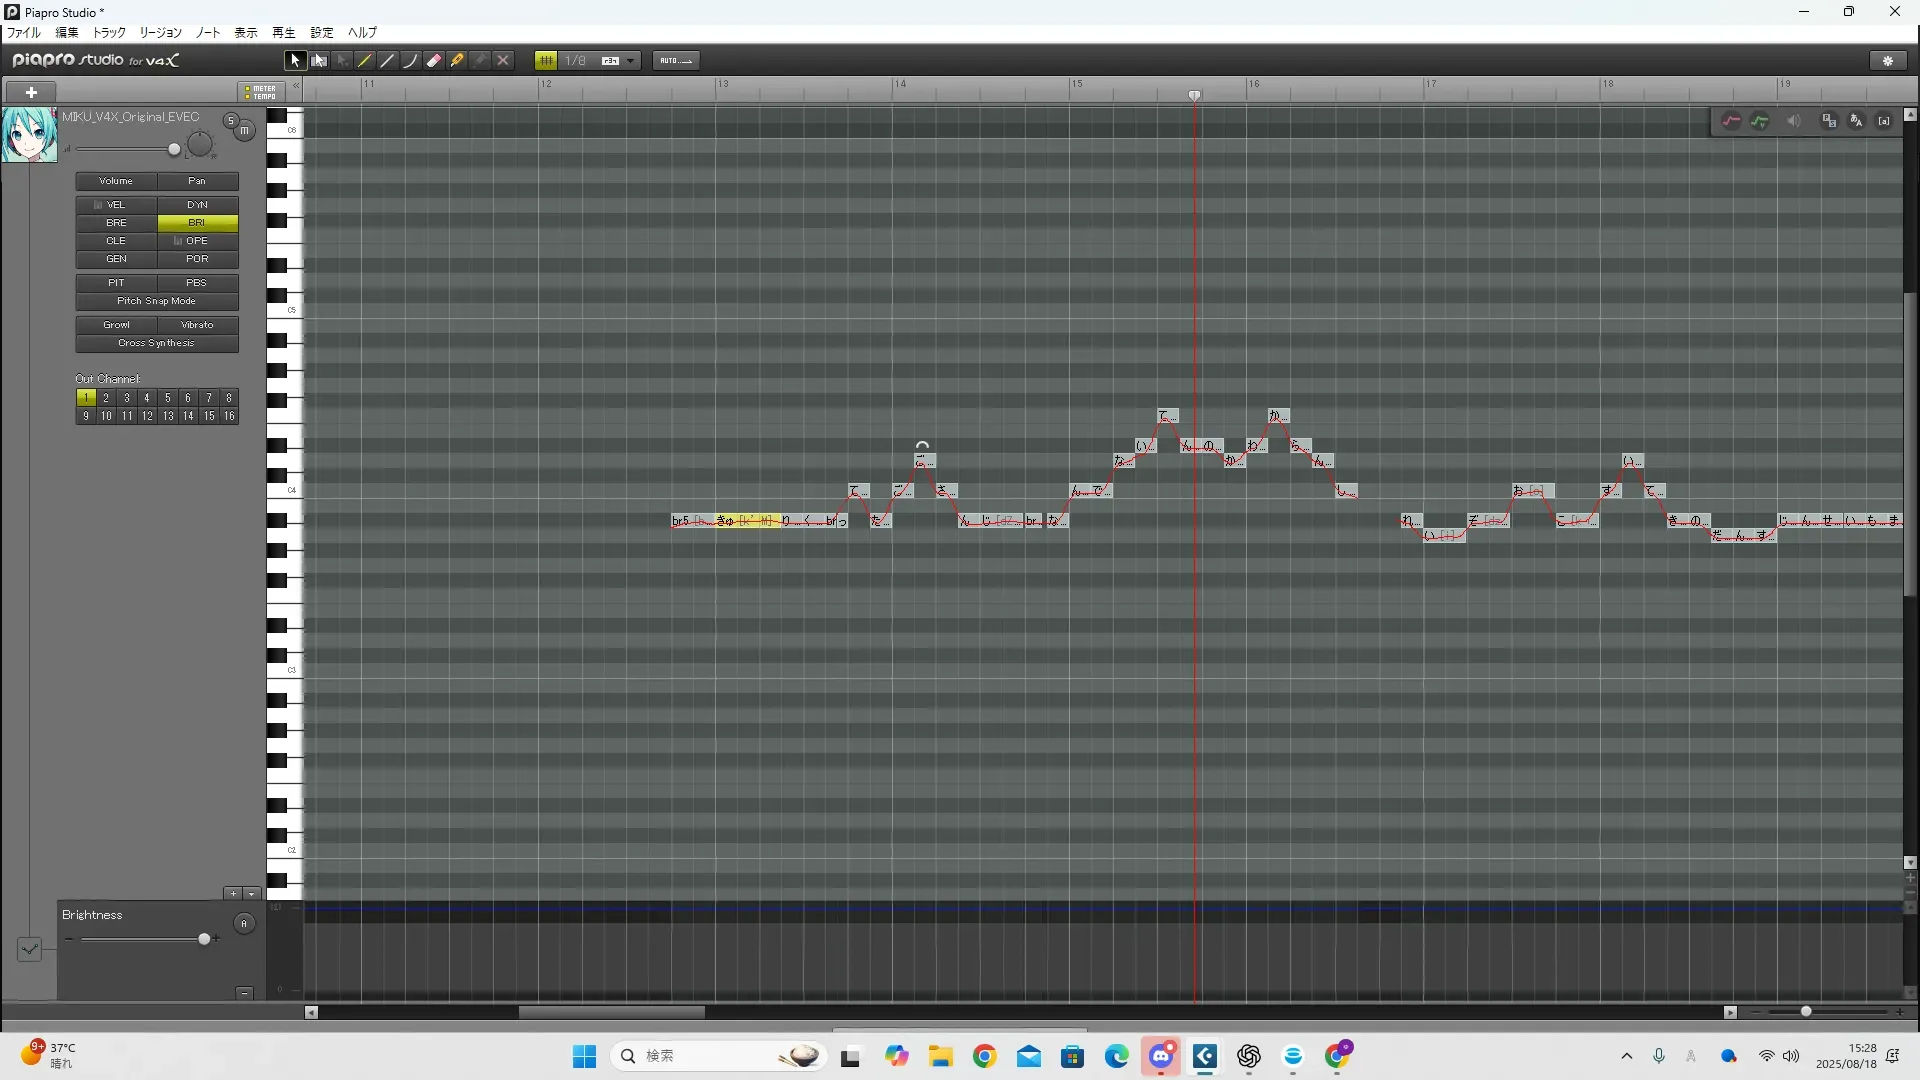1920x1080 pixels.
Task: Select the curve line tool
Action: [410, 61]
